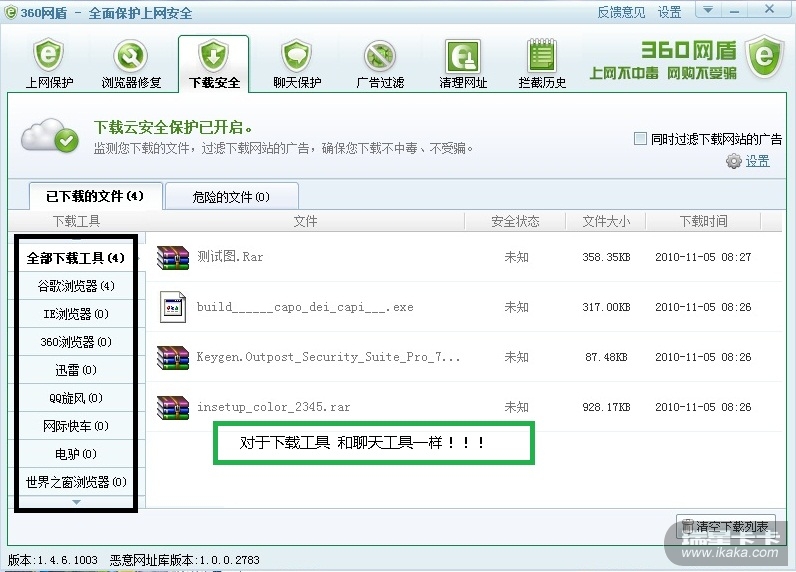The image size is (796, 572).
Task: Sort by the 安全状态 column header
Action: pos(515,221)
